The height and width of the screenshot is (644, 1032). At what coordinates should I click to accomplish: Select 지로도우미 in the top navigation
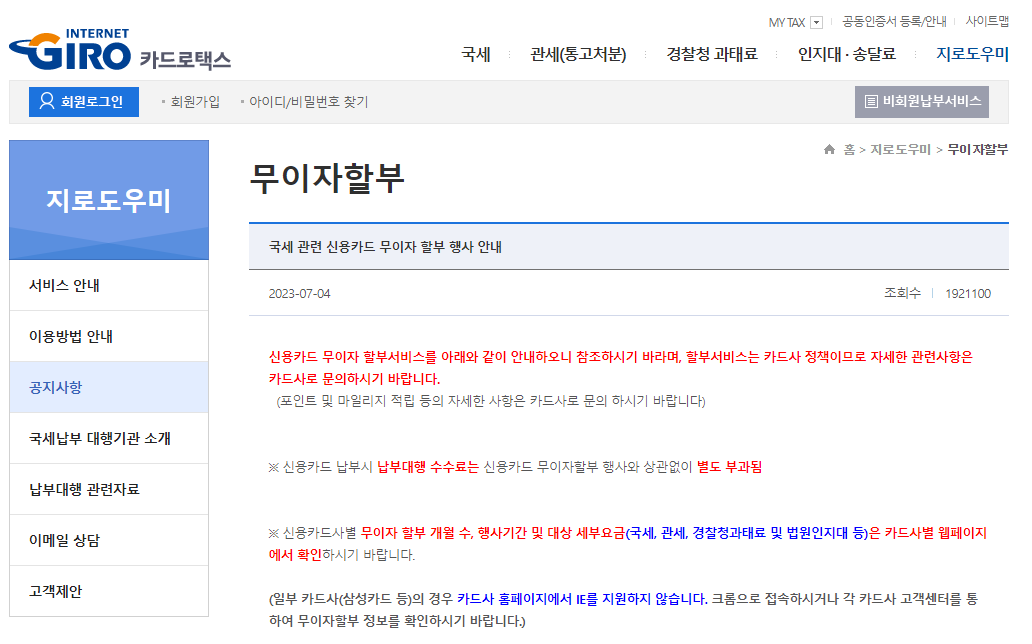pyautogui.click(x=970, y=55)
